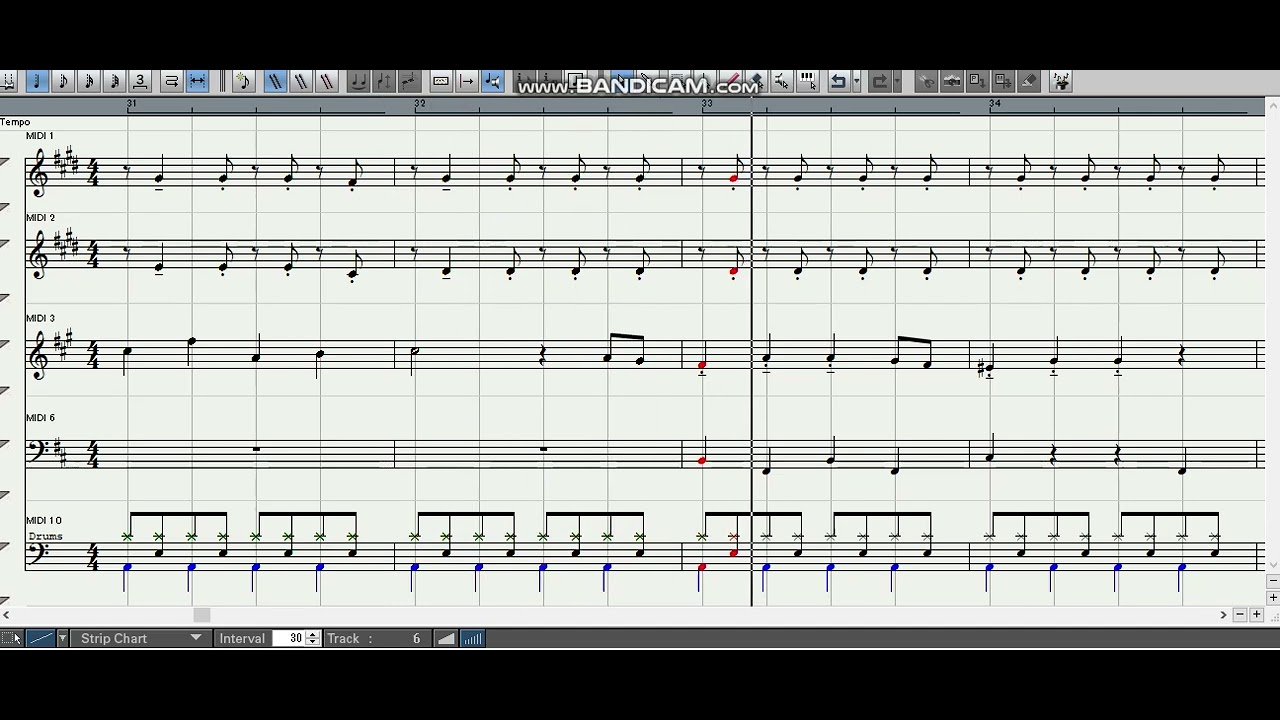Click the horizontal scrollbar thumb
Image resolution: width=1280 pixels, height=720 pixels.
coord(202,615)
